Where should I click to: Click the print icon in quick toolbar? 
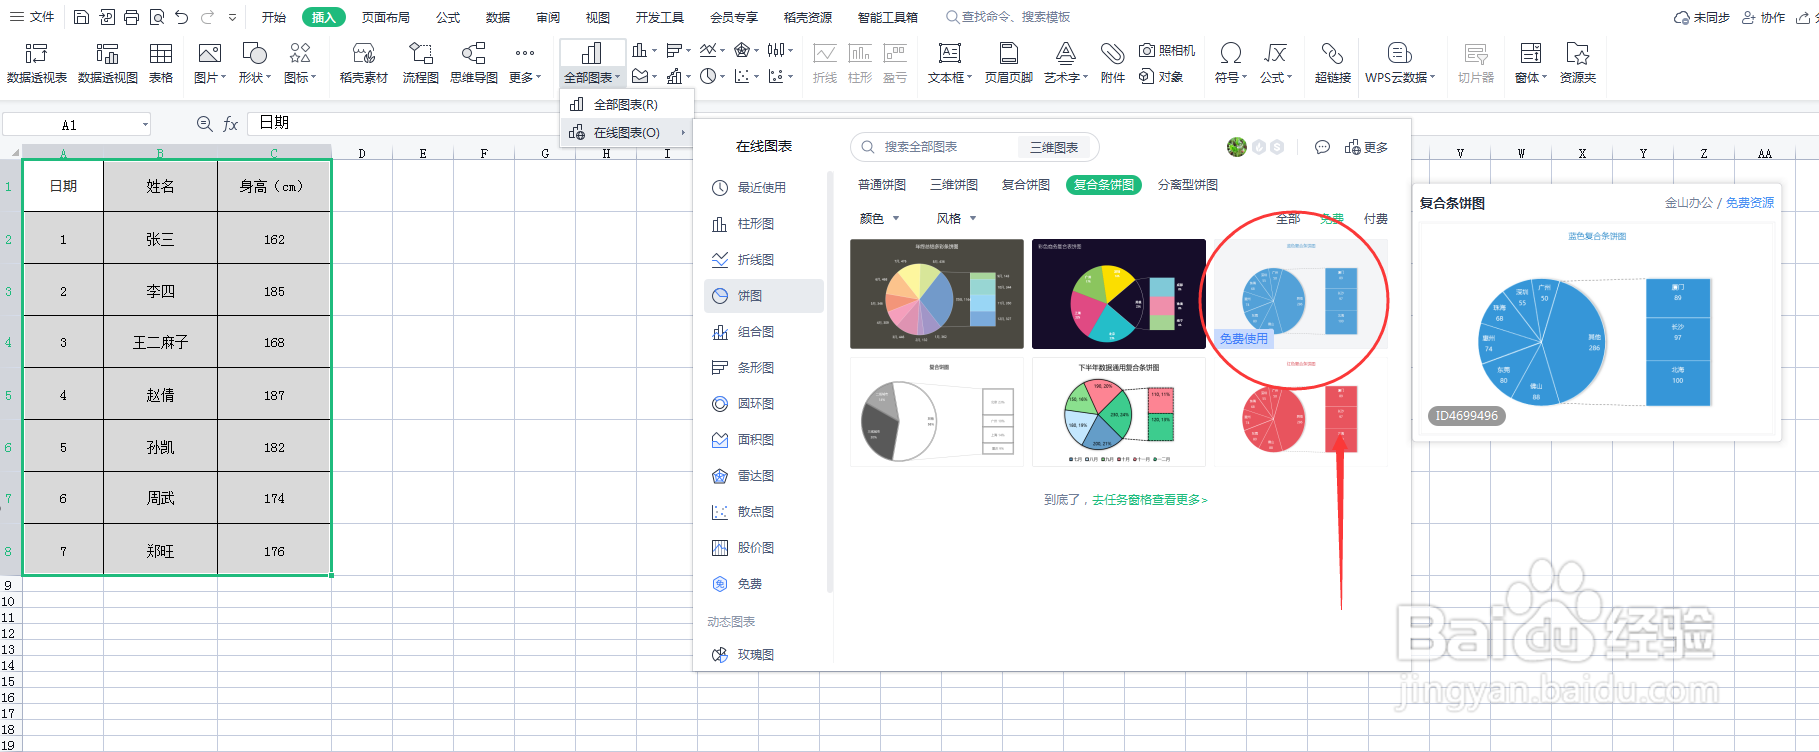(x=132, y=17)
